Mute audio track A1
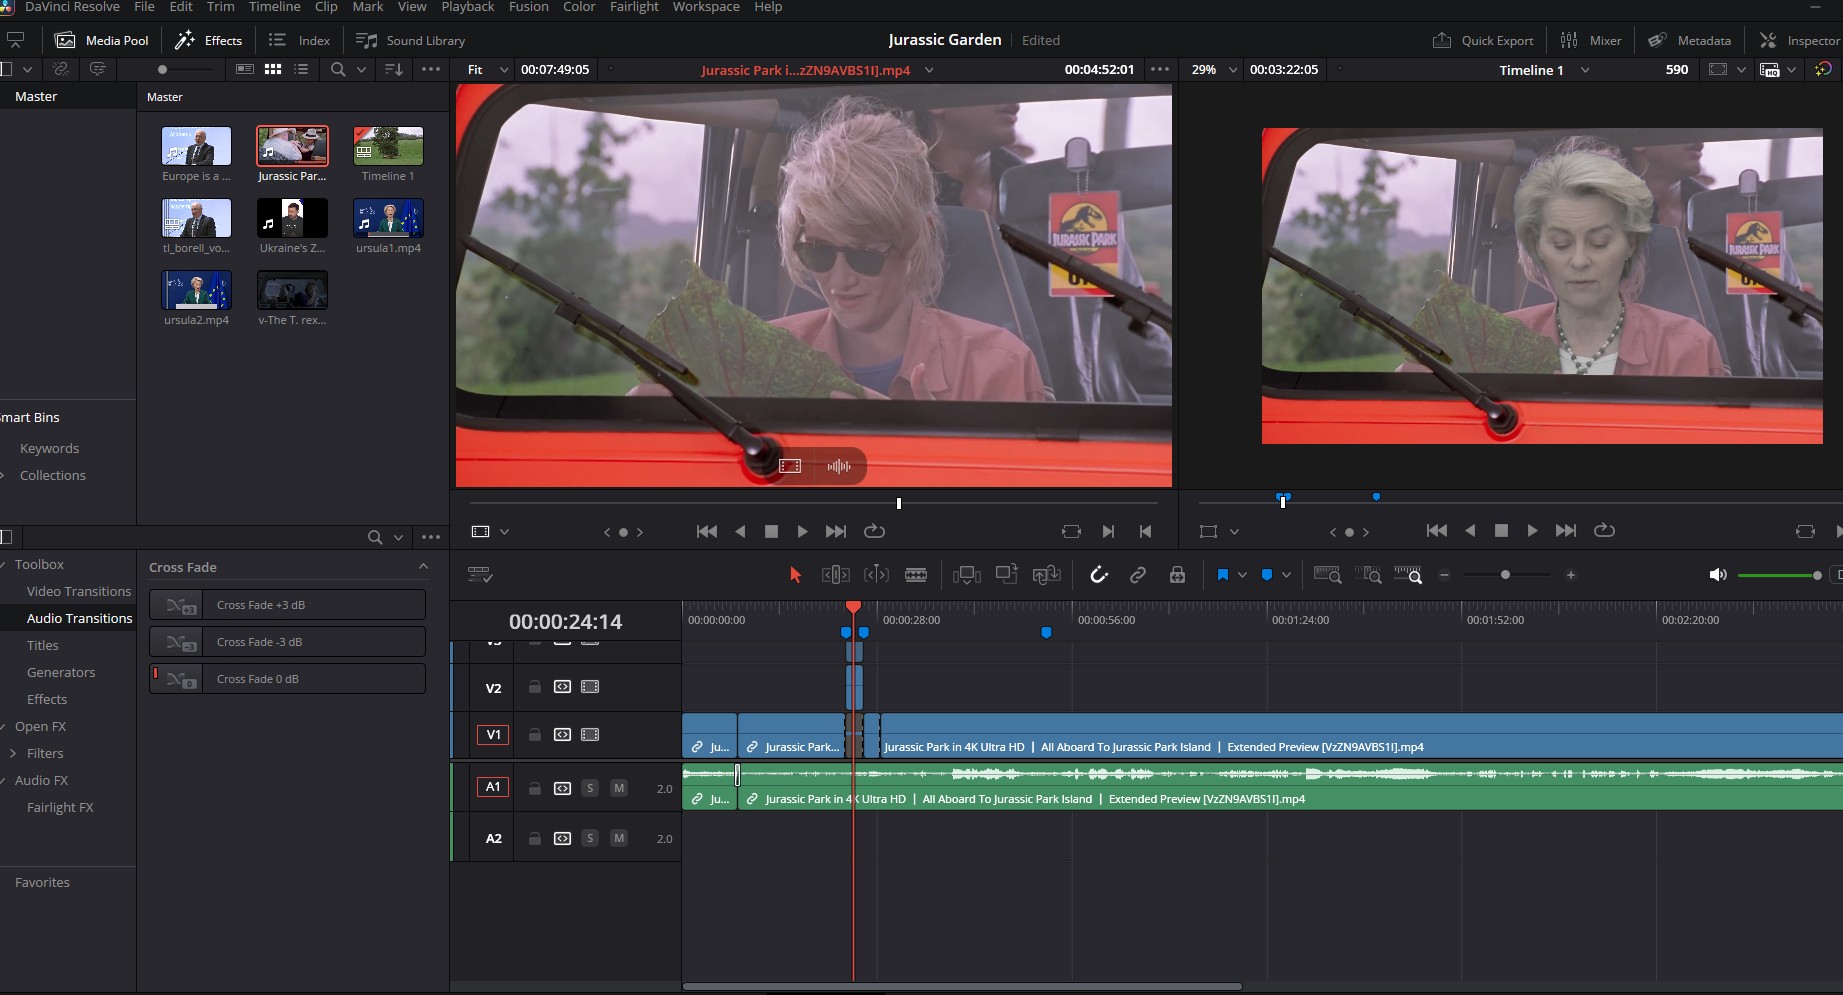Screen dimensions: 1843x995 619,788
